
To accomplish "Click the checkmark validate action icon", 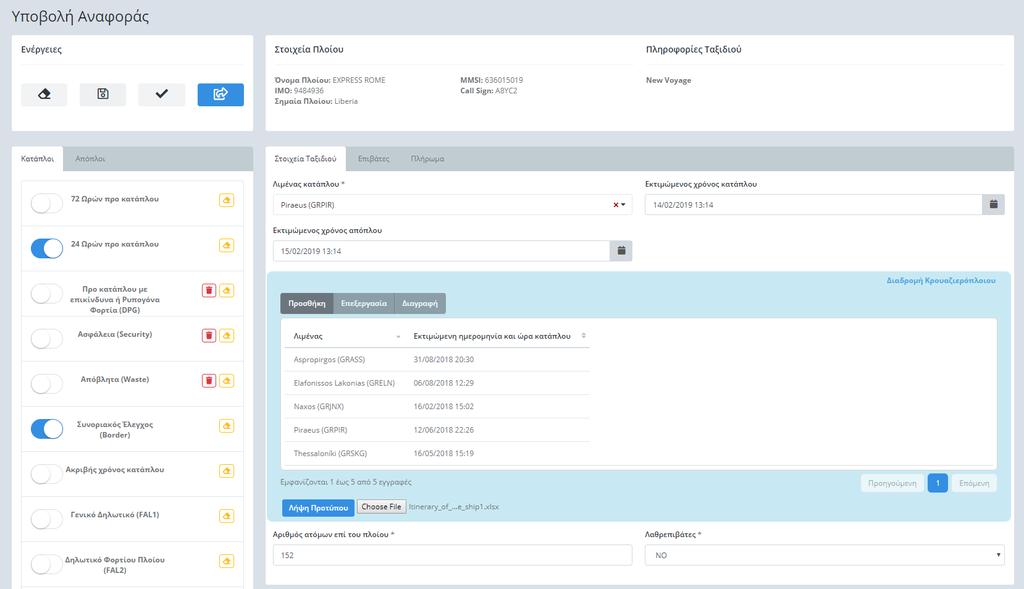I will (x=161, y=94).
